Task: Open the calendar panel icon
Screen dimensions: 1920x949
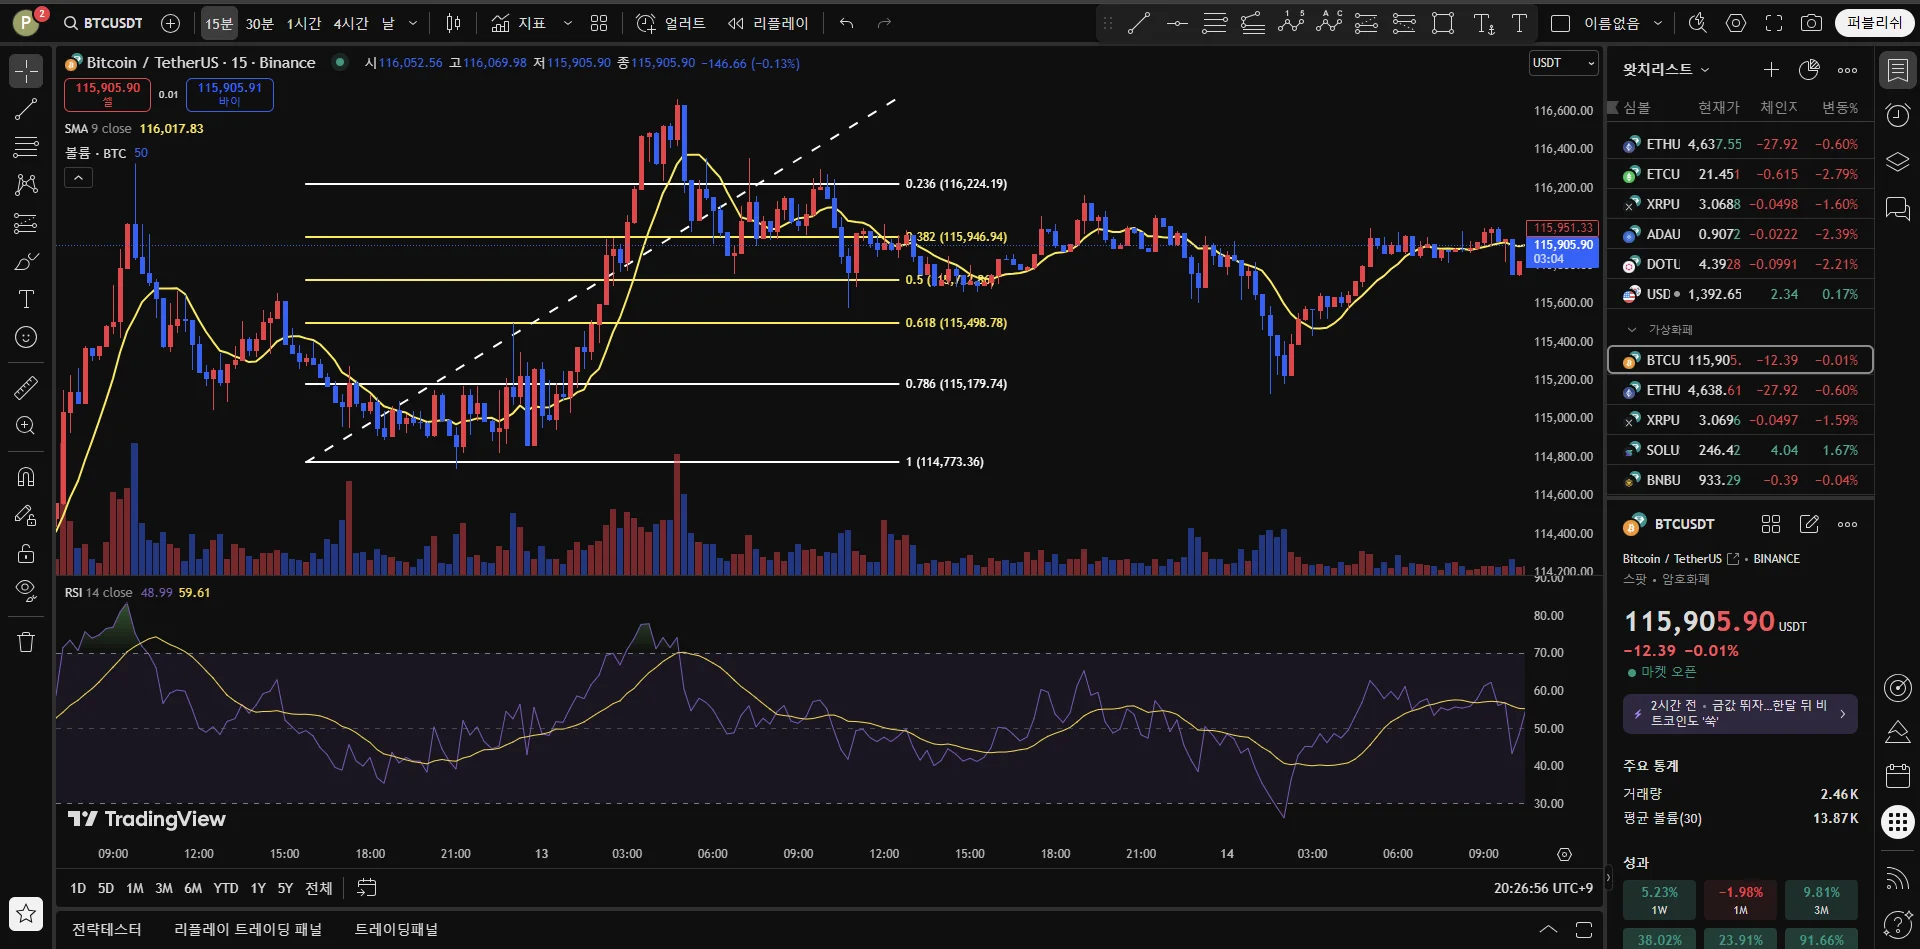Action: pyautogui.click(x=1898, y=775)
